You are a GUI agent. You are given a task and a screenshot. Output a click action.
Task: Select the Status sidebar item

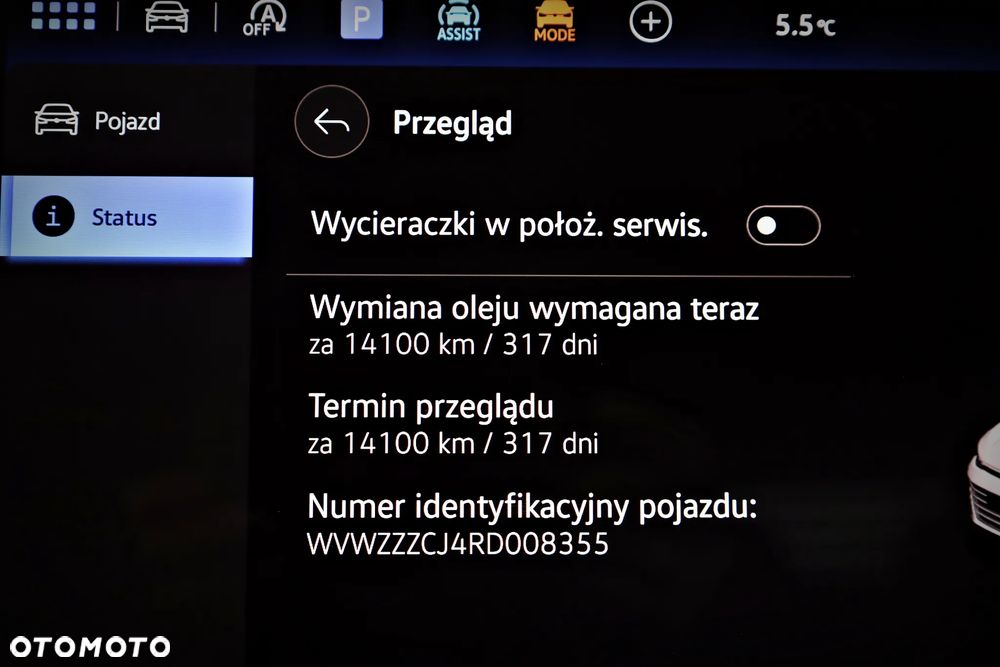coord(128,217)
